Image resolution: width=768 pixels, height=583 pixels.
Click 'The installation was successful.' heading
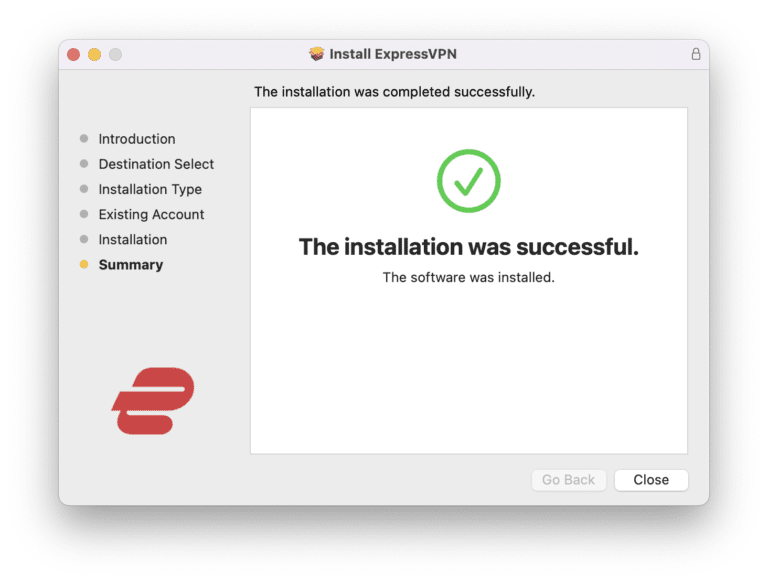pyautogui.click(x=469, y=246)
